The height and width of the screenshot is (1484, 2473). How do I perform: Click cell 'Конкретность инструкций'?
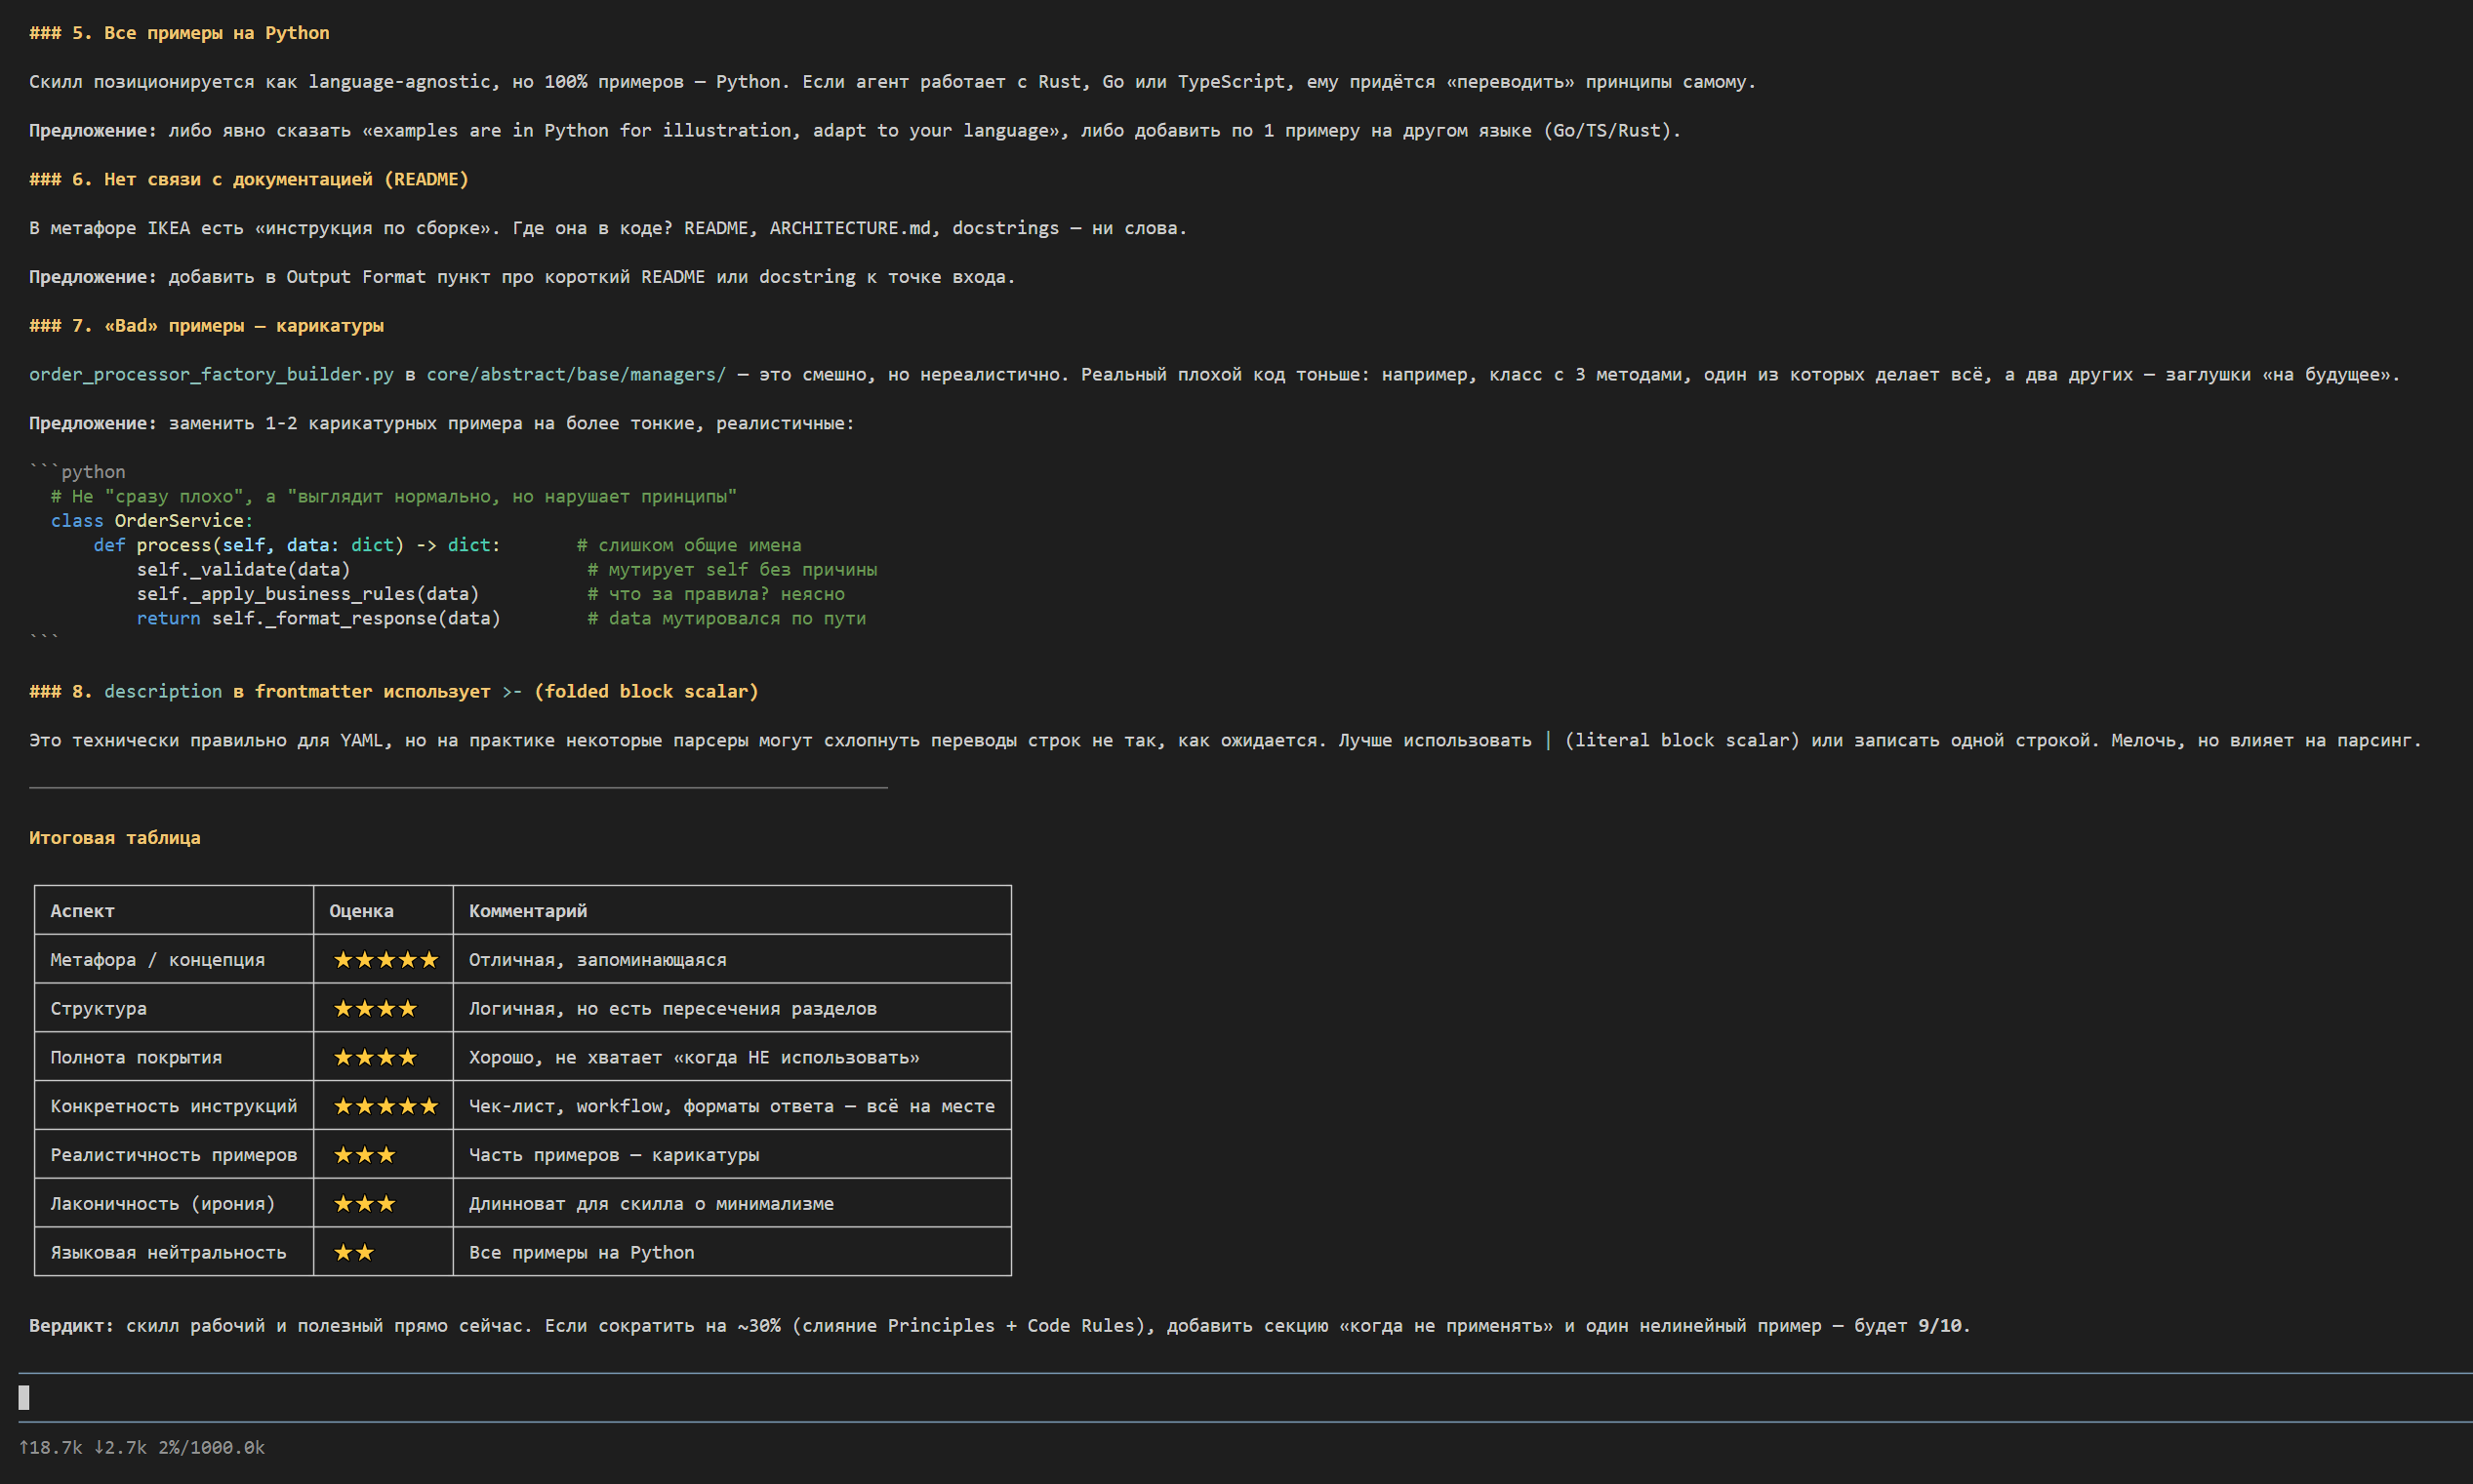click(174, 1106)
